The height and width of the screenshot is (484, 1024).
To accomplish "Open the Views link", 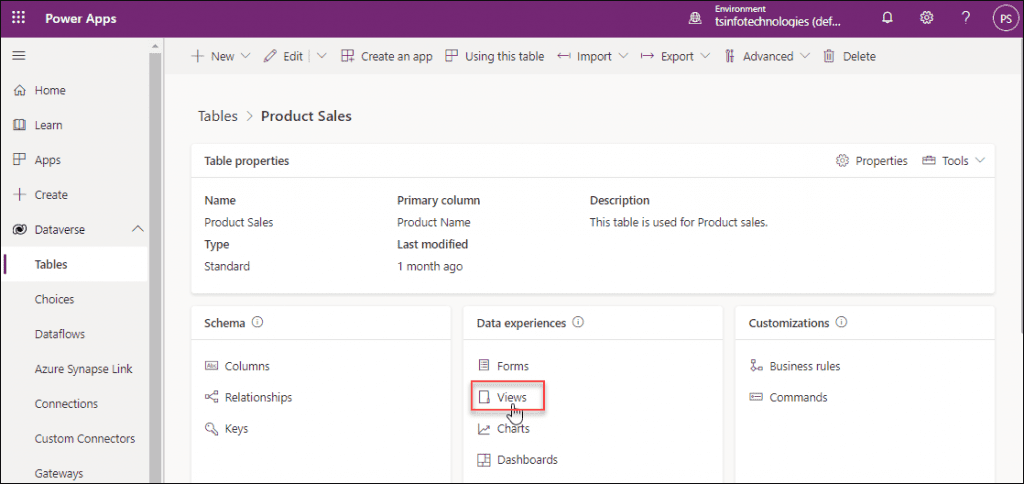I will (x=511, y=397).
